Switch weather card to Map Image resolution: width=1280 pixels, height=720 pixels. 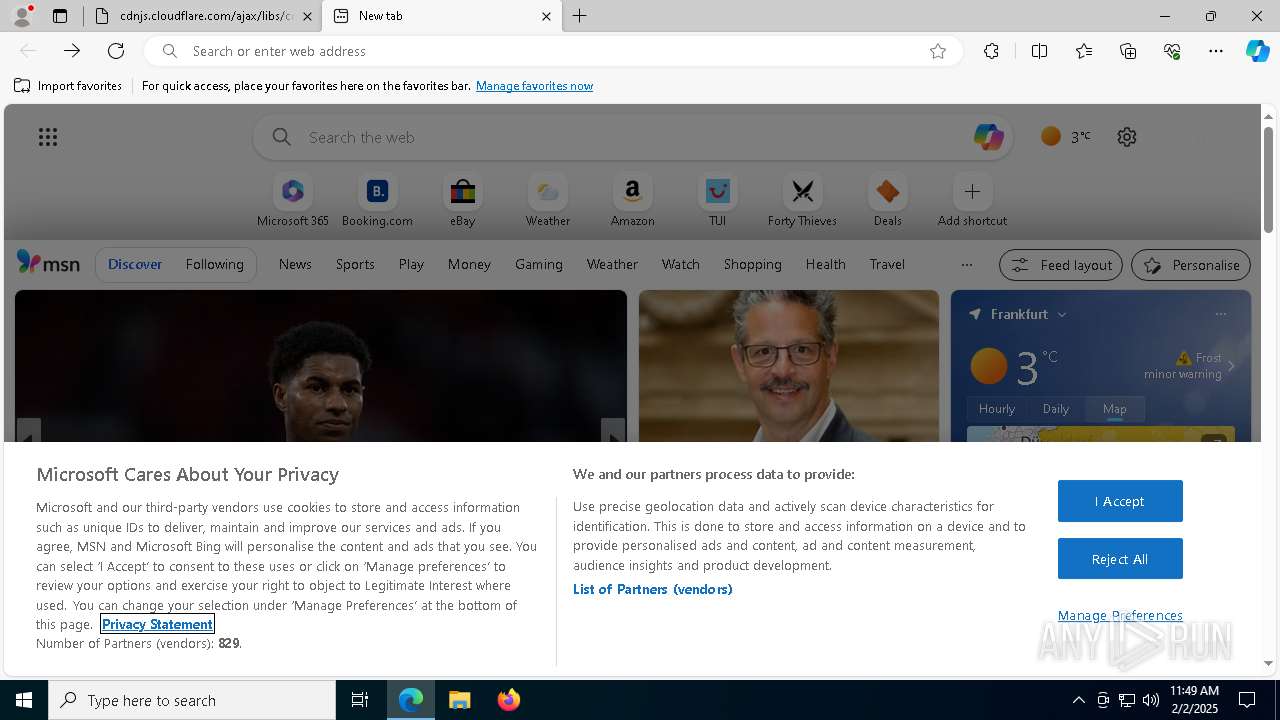click(1115, 409)
